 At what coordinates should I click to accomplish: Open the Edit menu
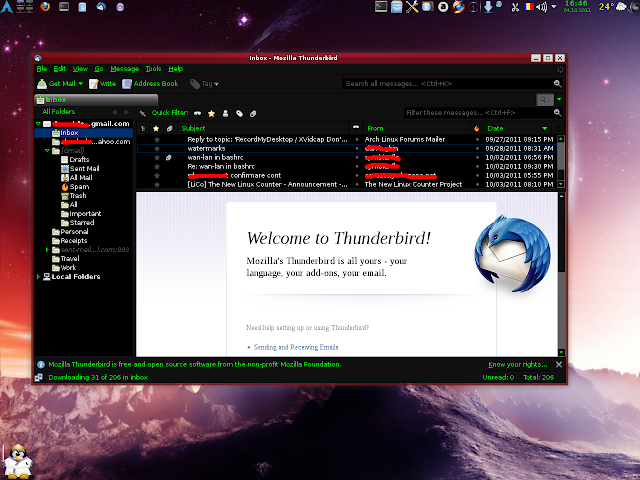click(x=60, y=69)
